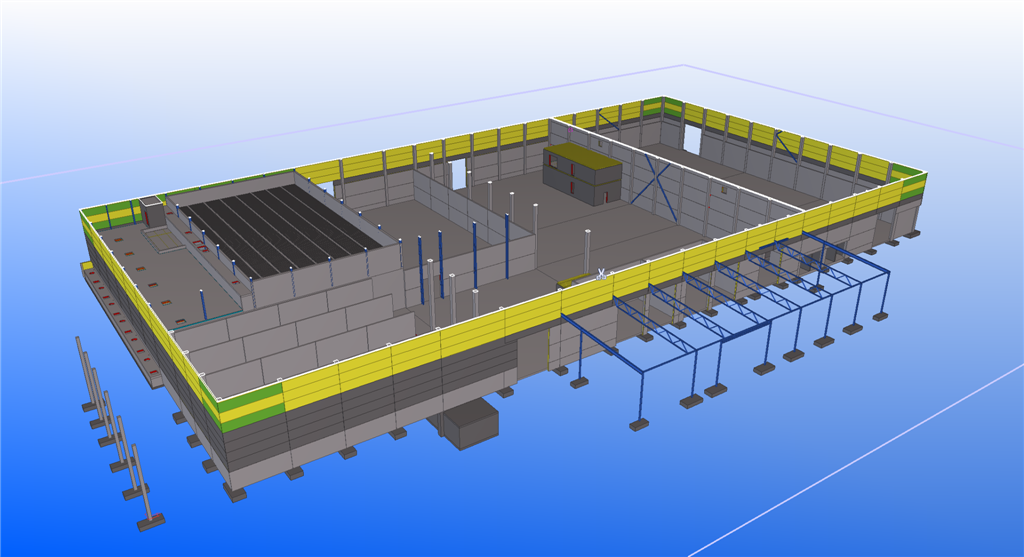Click the blue diagonal brace on the back-right wall
Screen dimensions: 1024x557
[787, 146]
